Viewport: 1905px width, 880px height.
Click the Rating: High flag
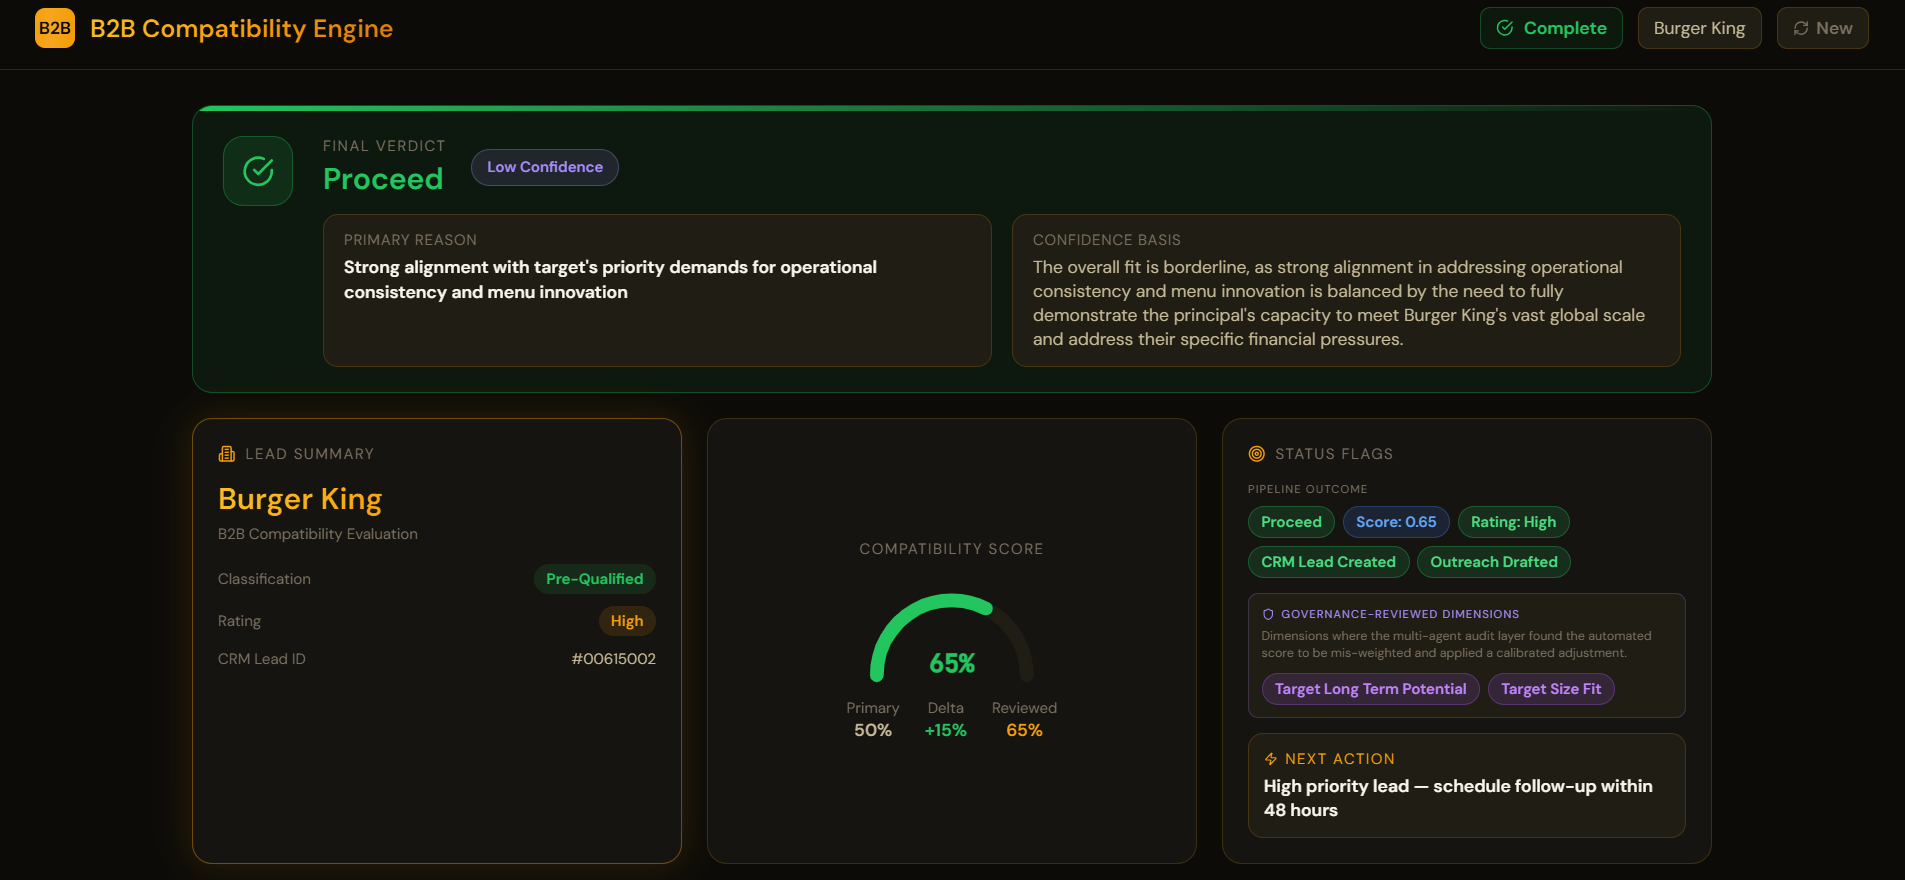(1513, 522)
